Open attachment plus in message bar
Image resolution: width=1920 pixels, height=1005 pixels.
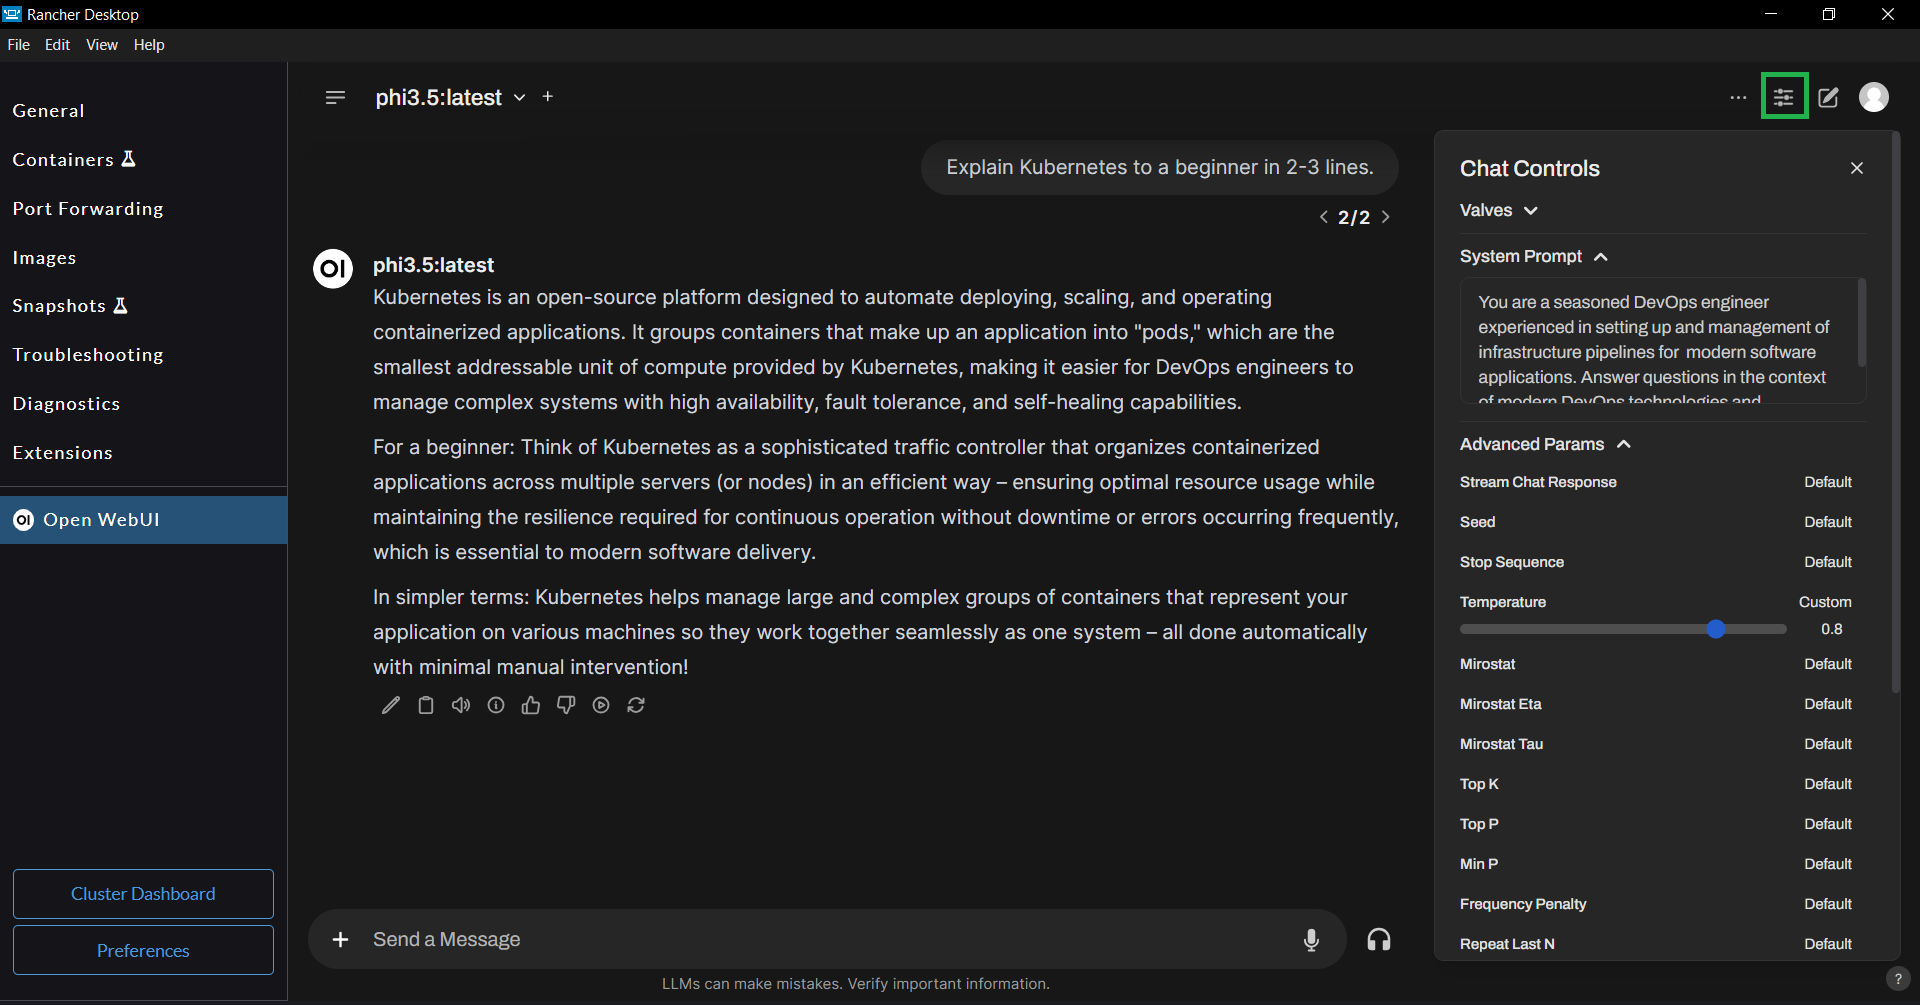(x=341, y=939)
